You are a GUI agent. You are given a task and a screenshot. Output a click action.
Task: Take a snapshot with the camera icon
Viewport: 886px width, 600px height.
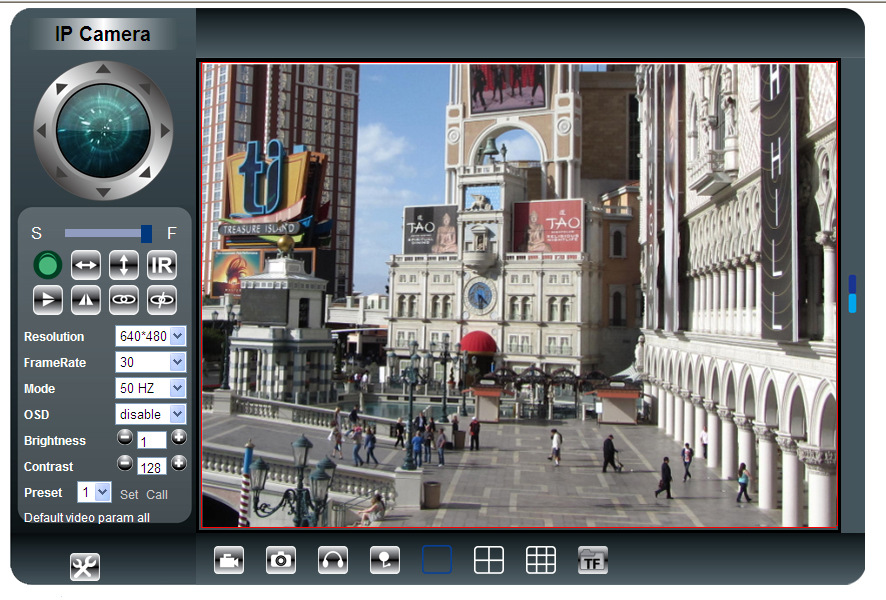pyautogui.click(x=281, y=561)
